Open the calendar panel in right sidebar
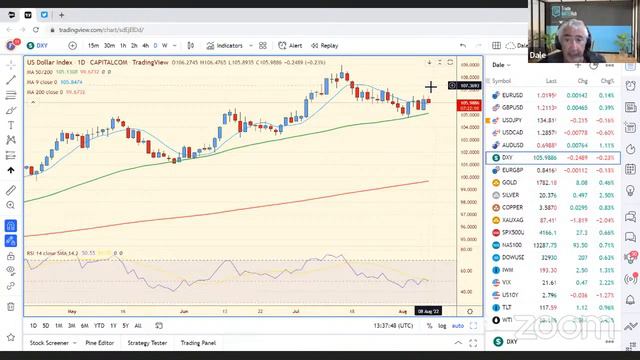Image resolution: width=640 pixels, height=360 pixels. click(631, 169)
